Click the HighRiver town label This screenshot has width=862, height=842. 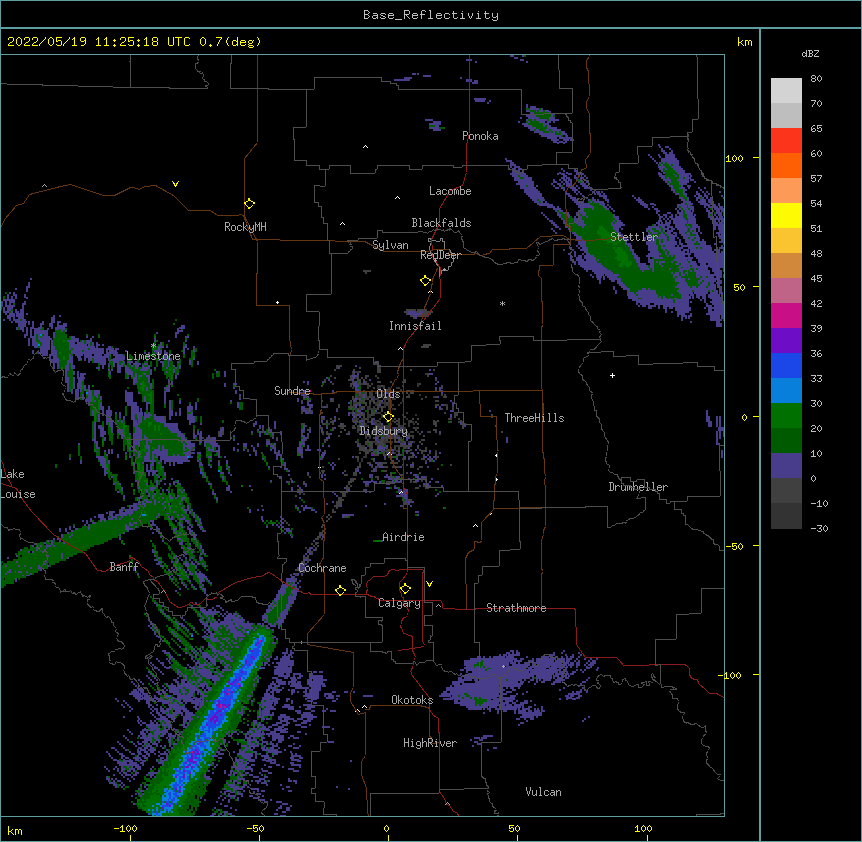(430, 743)
